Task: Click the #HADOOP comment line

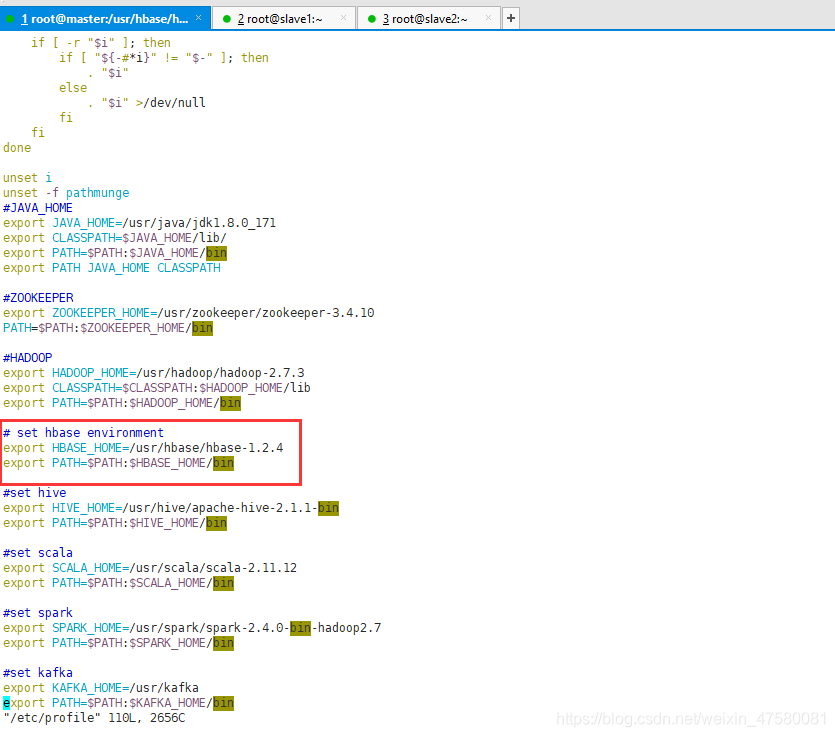Action: 28,358
